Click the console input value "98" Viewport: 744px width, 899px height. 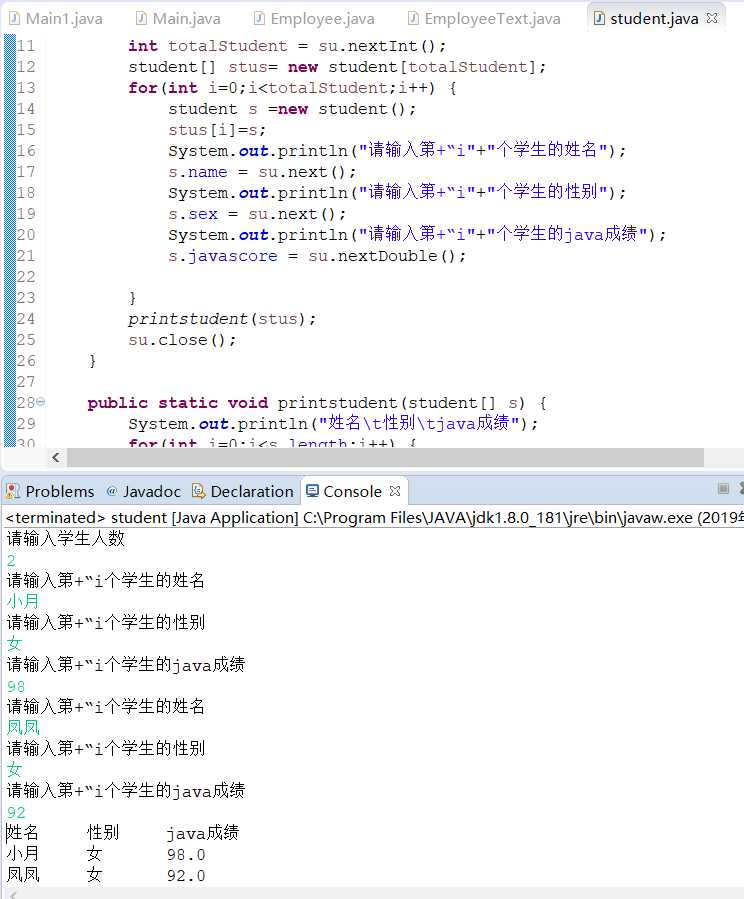[16, 686]
